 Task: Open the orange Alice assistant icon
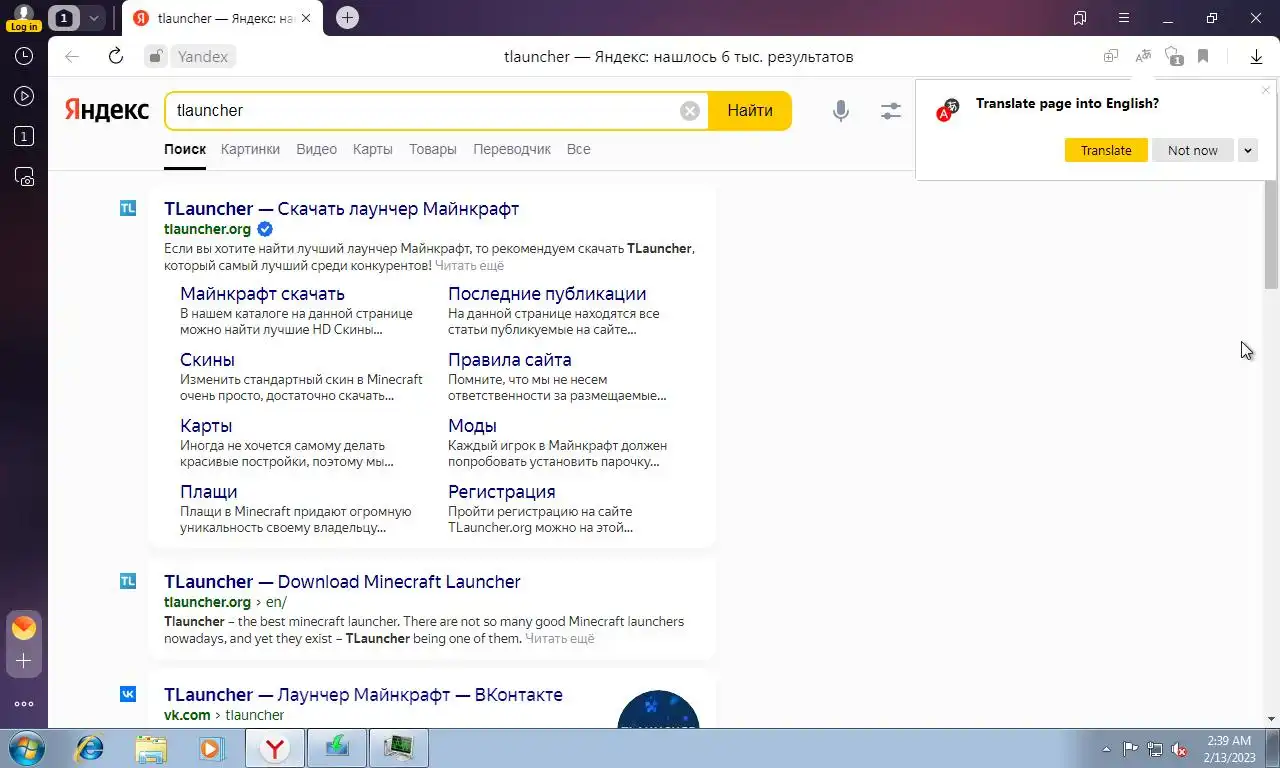pos(24,627)
